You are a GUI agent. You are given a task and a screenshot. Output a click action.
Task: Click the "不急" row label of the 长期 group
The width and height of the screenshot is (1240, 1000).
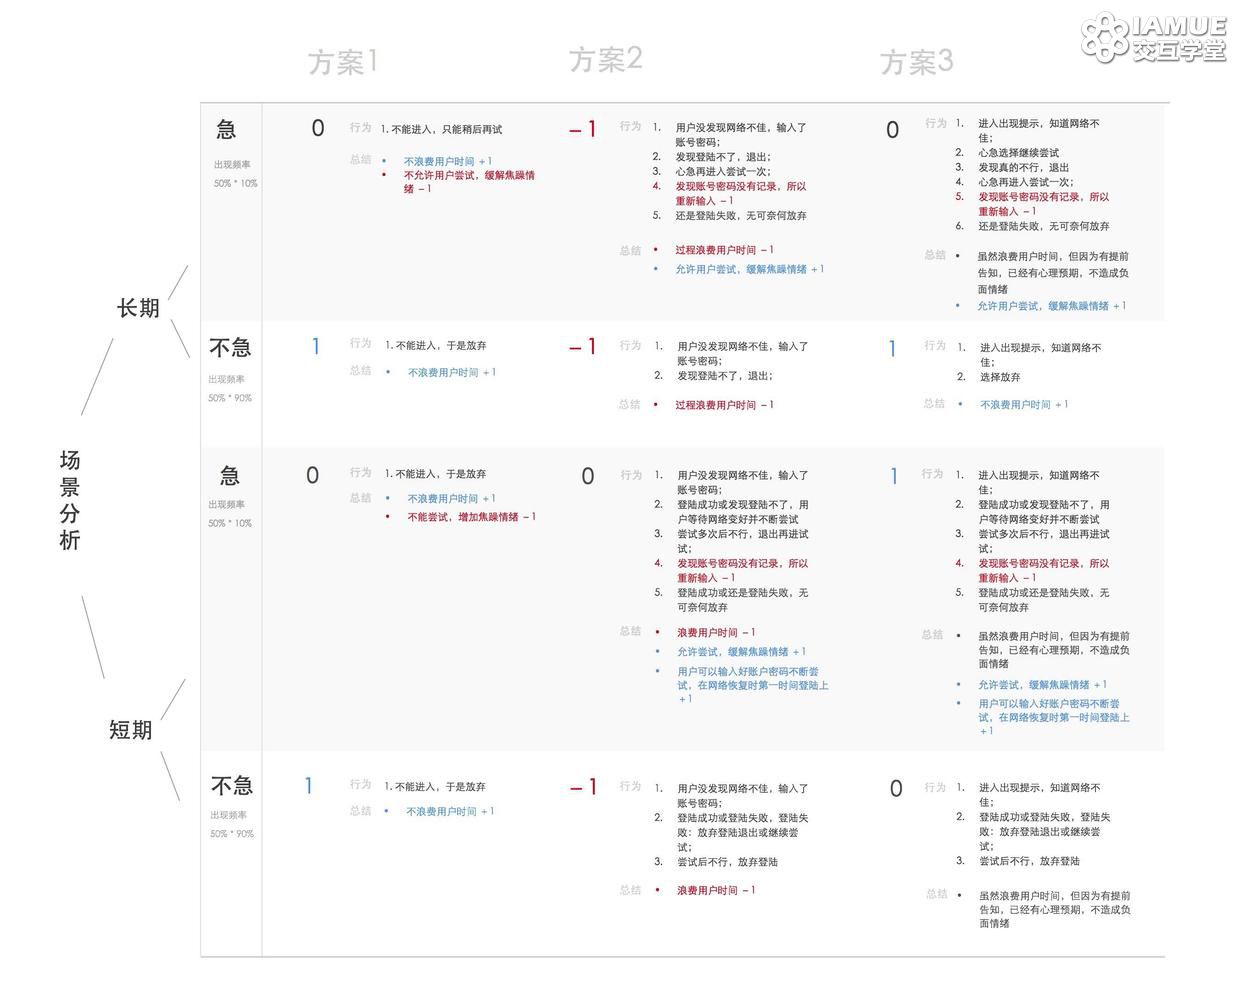tap(230, 347)
